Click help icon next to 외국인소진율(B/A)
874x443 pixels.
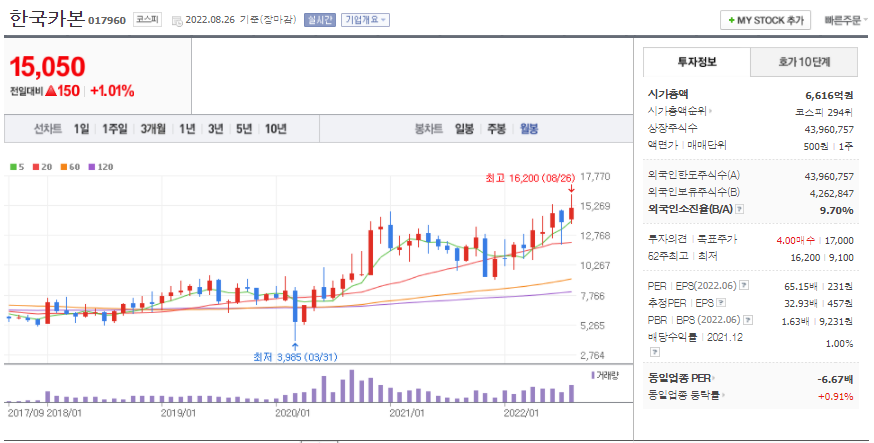[739, 209]
